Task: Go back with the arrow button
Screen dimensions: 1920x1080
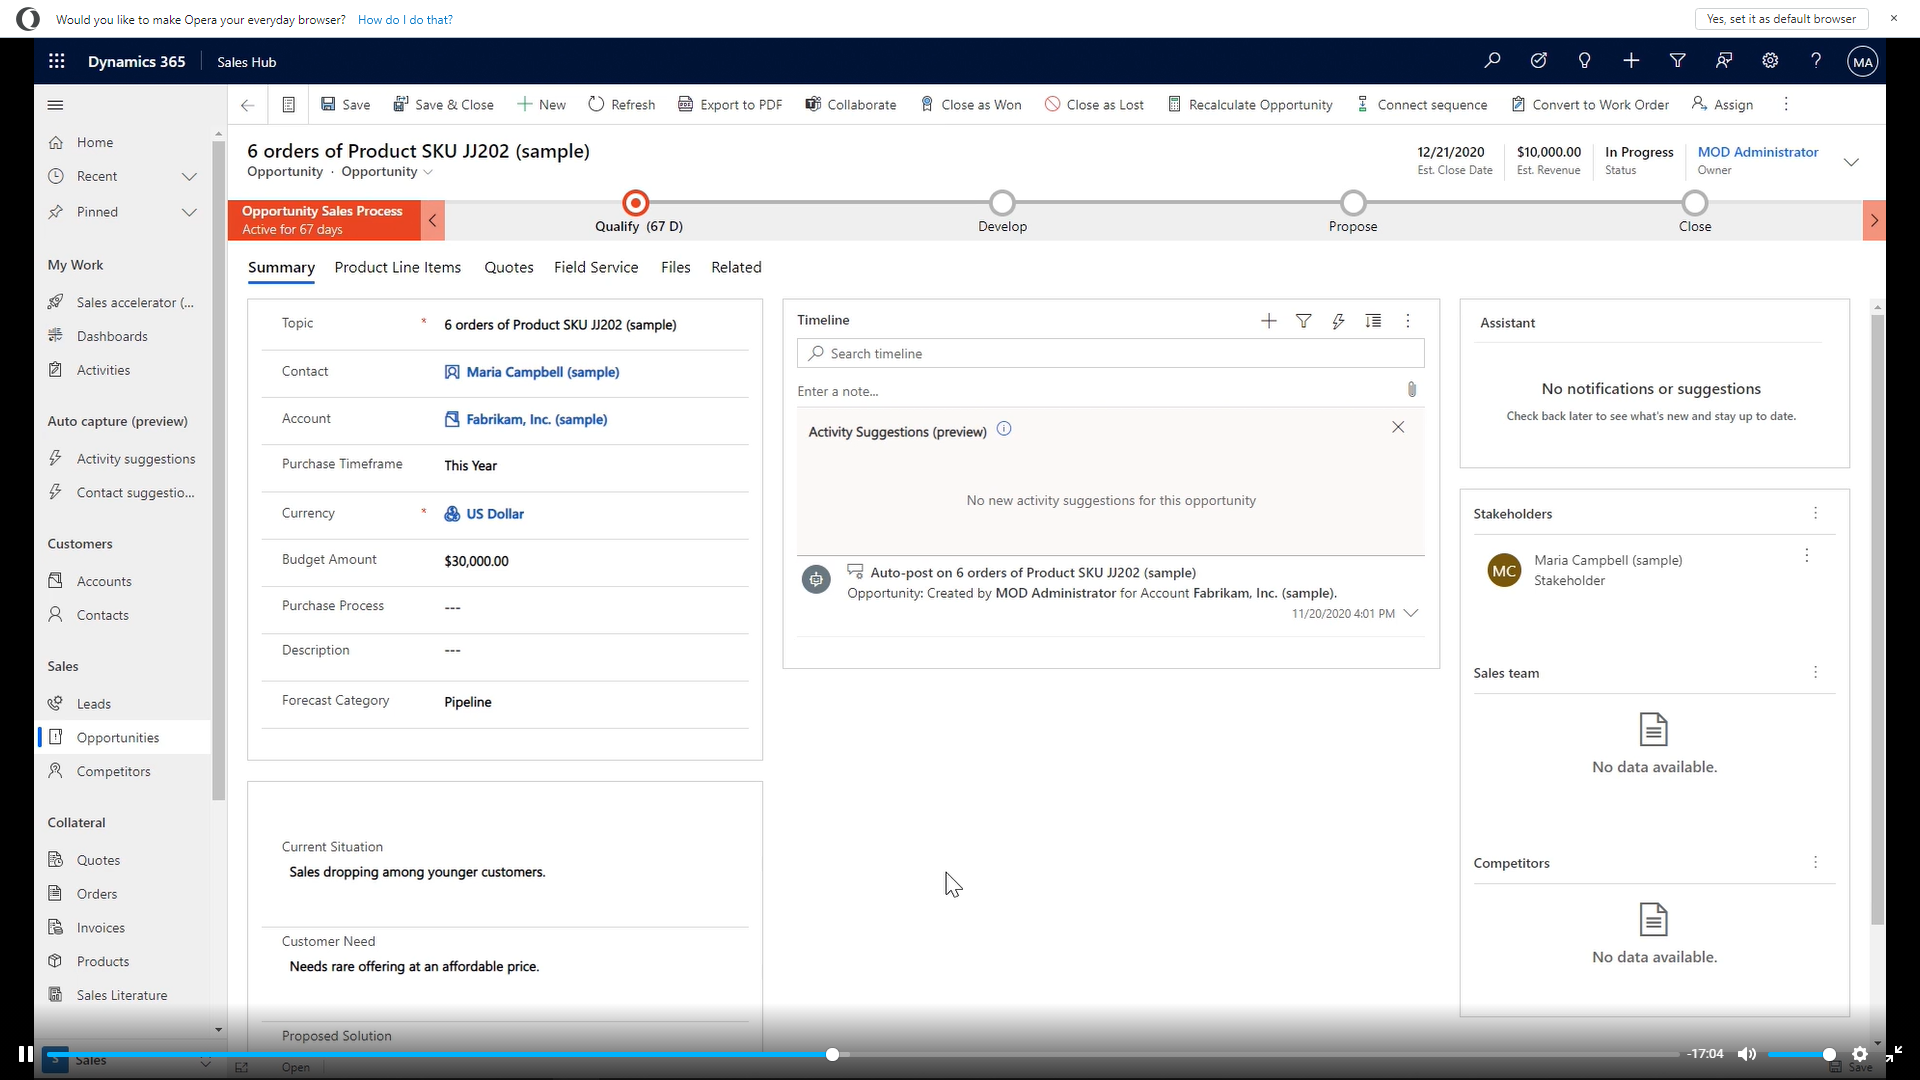Action: click(248, 105)
